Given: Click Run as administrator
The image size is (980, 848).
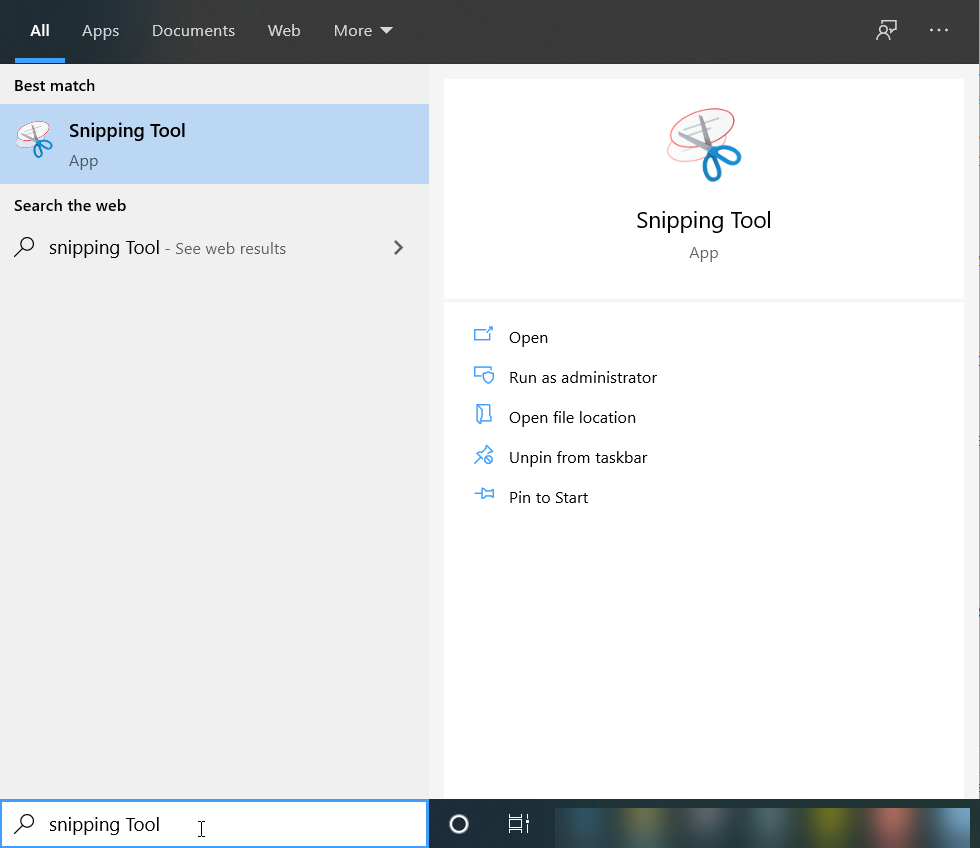Looking at the screenshot, I should click(x=583, y=377).
